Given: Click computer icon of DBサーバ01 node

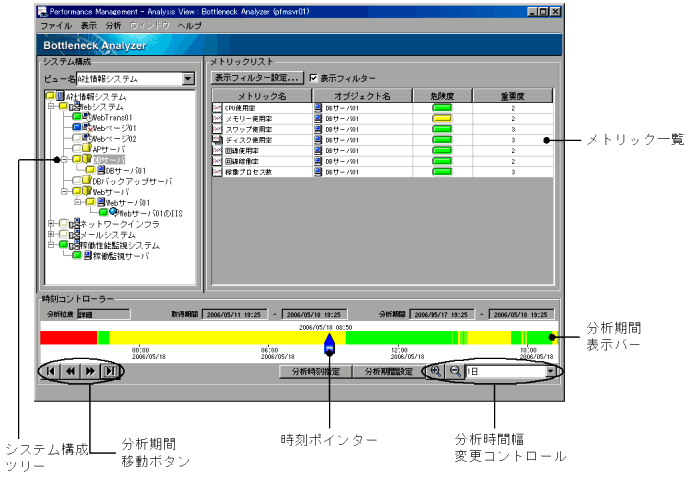Looking at the screenshot, I should coord(101,170).
